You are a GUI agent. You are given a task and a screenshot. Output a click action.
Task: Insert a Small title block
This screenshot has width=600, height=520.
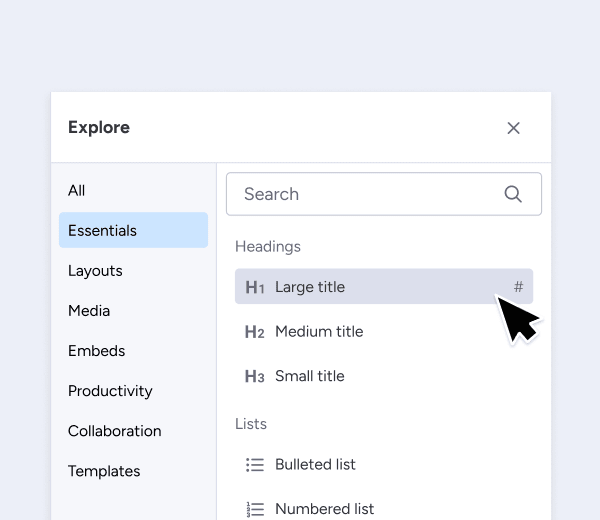384,376
